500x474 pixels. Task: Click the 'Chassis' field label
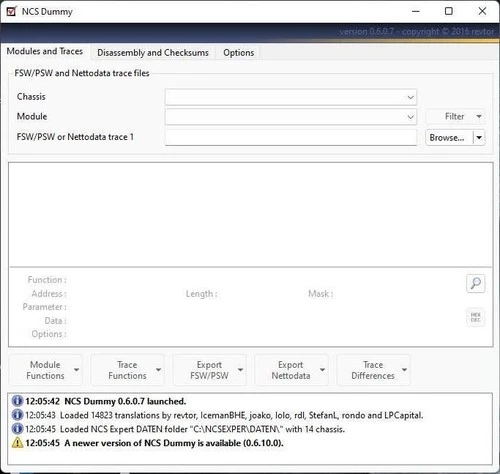pos(31,97)
